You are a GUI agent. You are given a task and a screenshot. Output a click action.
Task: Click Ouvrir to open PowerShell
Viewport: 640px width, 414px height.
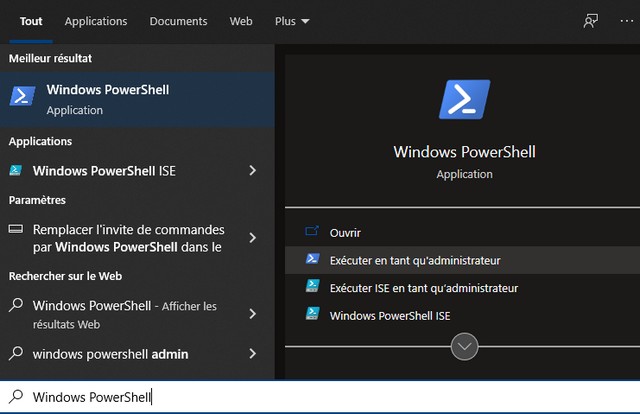pos(462,233)
